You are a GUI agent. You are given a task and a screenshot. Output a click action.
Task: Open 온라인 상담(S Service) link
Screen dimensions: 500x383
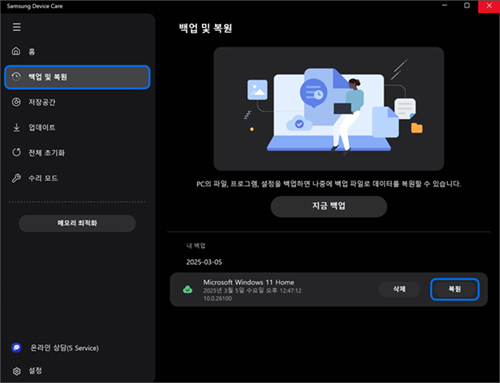tap(65, 348)
